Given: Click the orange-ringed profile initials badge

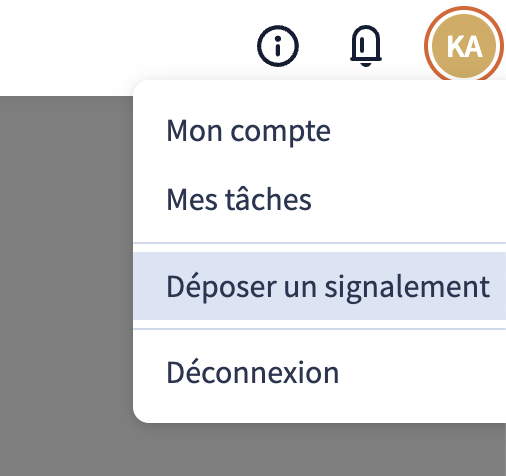Looking at the screenshot, I should coord(464,46).
